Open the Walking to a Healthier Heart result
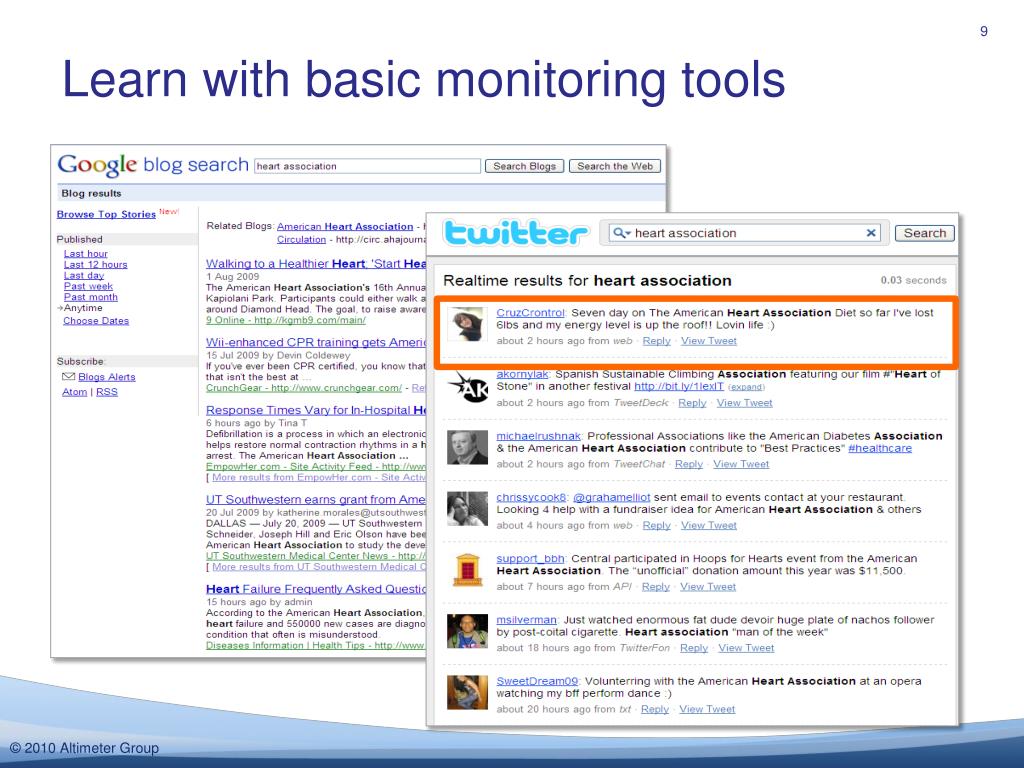Image resolution: width=1024 pixels, height=768 pixels. tap(316, 264)
